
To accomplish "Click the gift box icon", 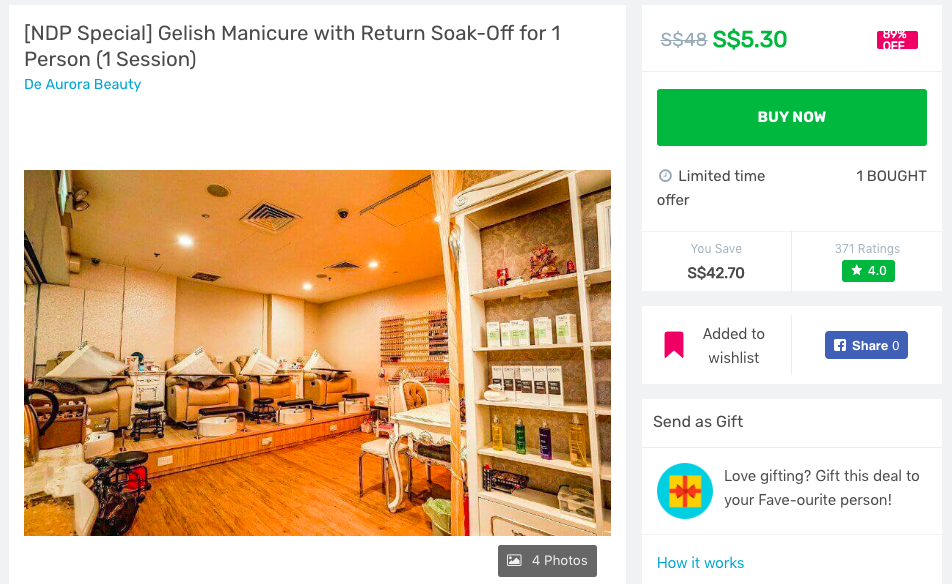I will pyautogui.click(x=685, y=491).
